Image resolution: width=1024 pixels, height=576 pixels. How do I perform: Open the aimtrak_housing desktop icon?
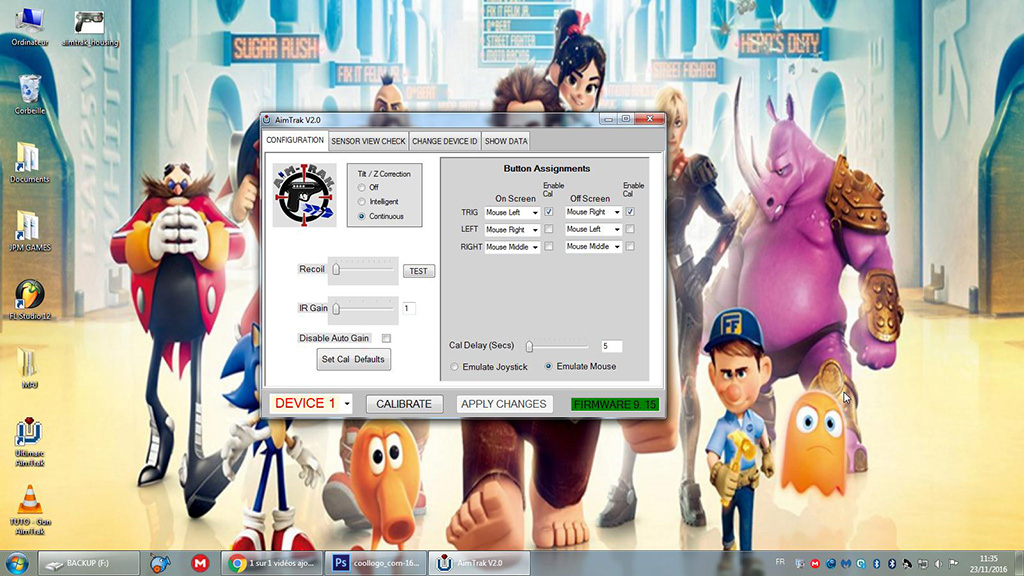[90, 28]
